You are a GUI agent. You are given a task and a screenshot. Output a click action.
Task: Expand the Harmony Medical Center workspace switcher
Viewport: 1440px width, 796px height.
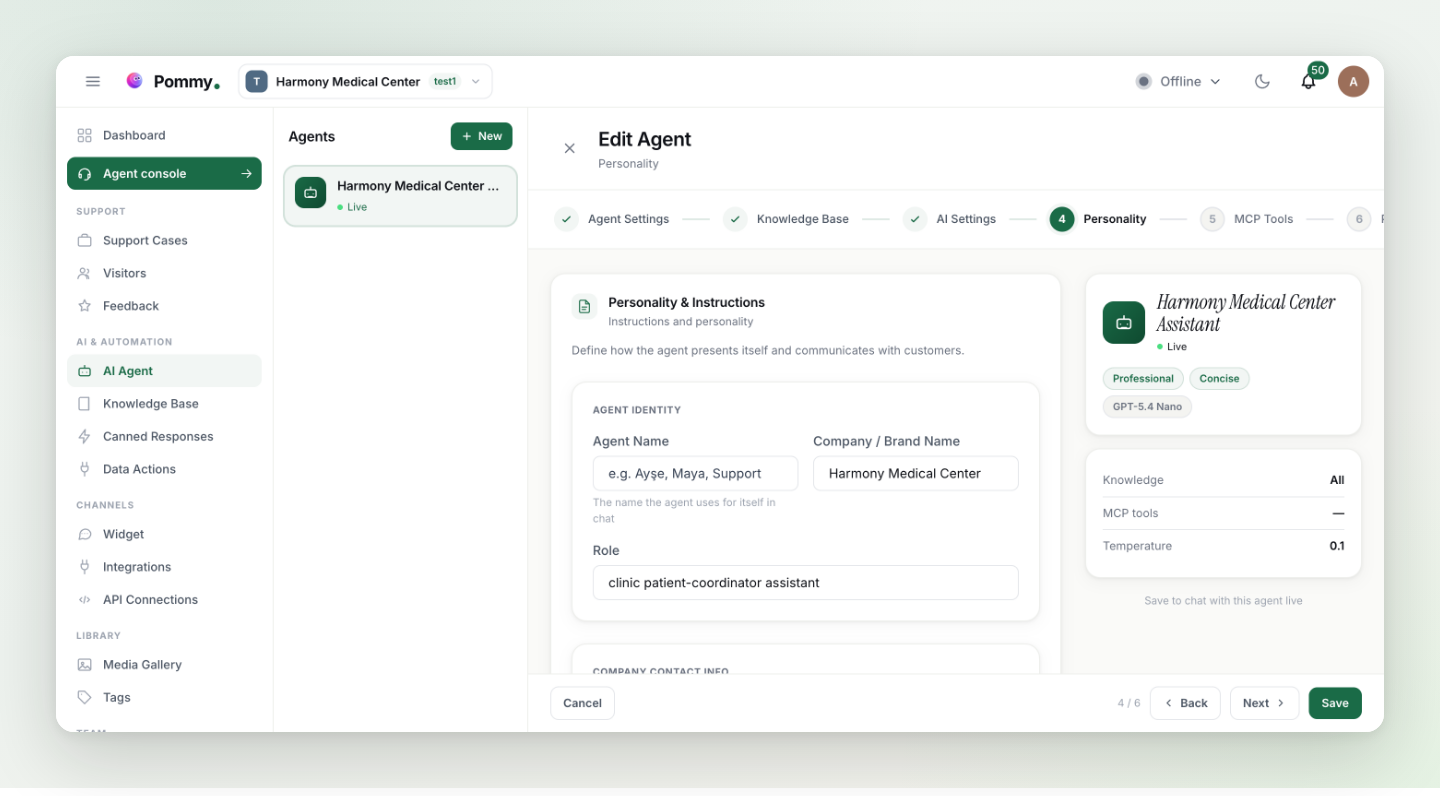click(x=365, y=82)
